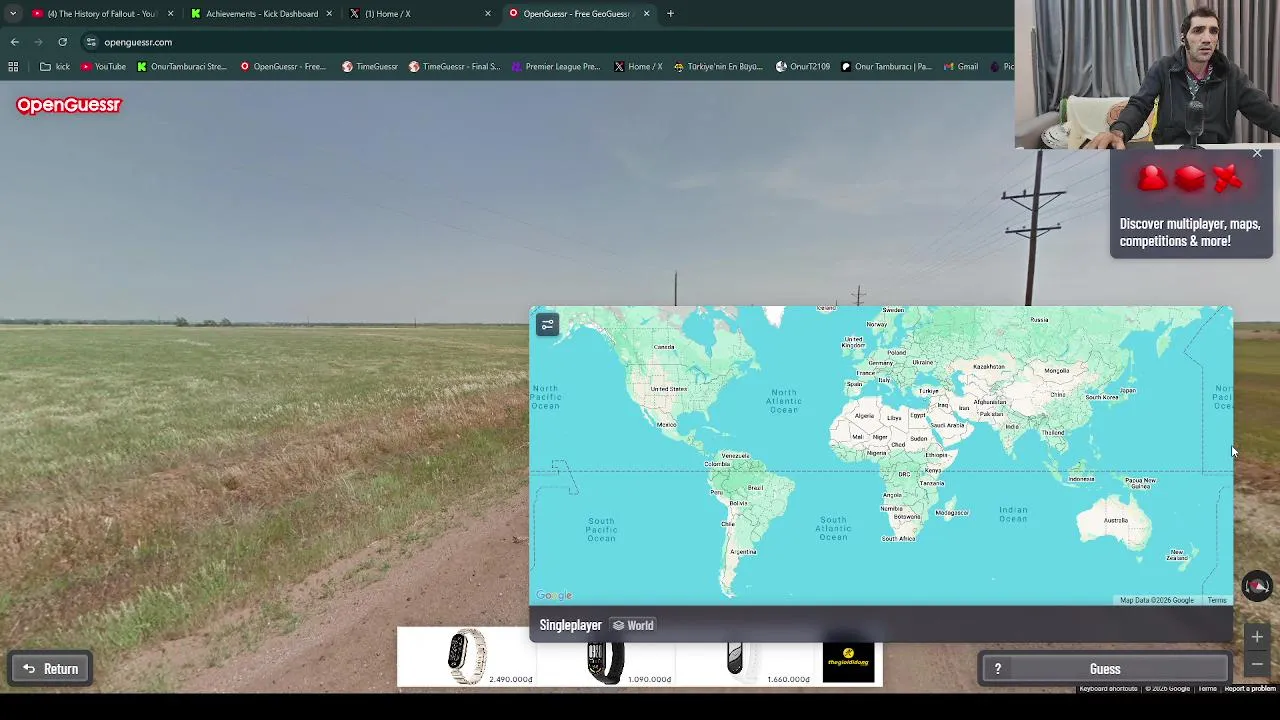This screenshot has width=1280, height=720.
Task: Click the Google logo on the map
Action: click(554, 595)
